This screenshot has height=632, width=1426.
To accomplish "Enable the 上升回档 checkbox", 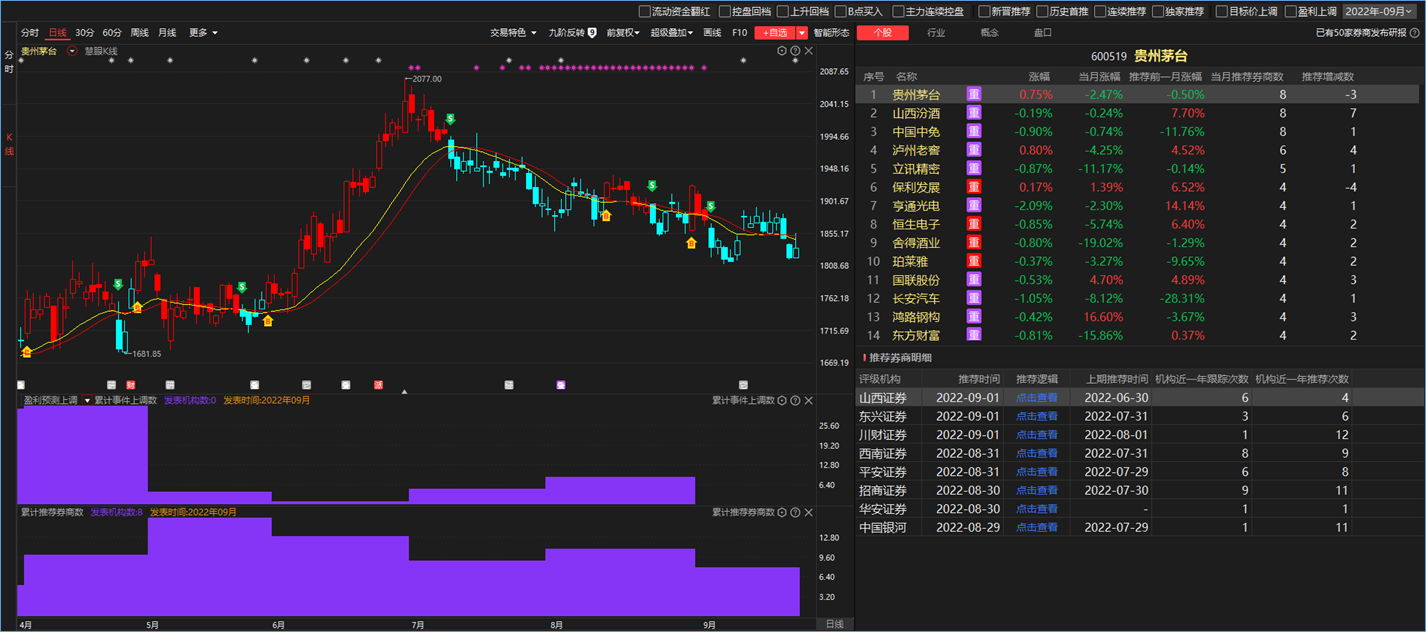I will [x=782, y=12].
